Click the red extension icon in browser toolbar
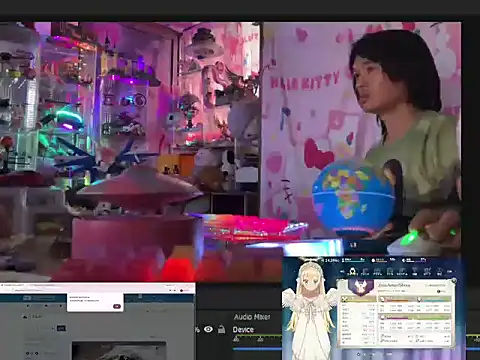This screenshot has width=480, height=360. click(182, 290)
